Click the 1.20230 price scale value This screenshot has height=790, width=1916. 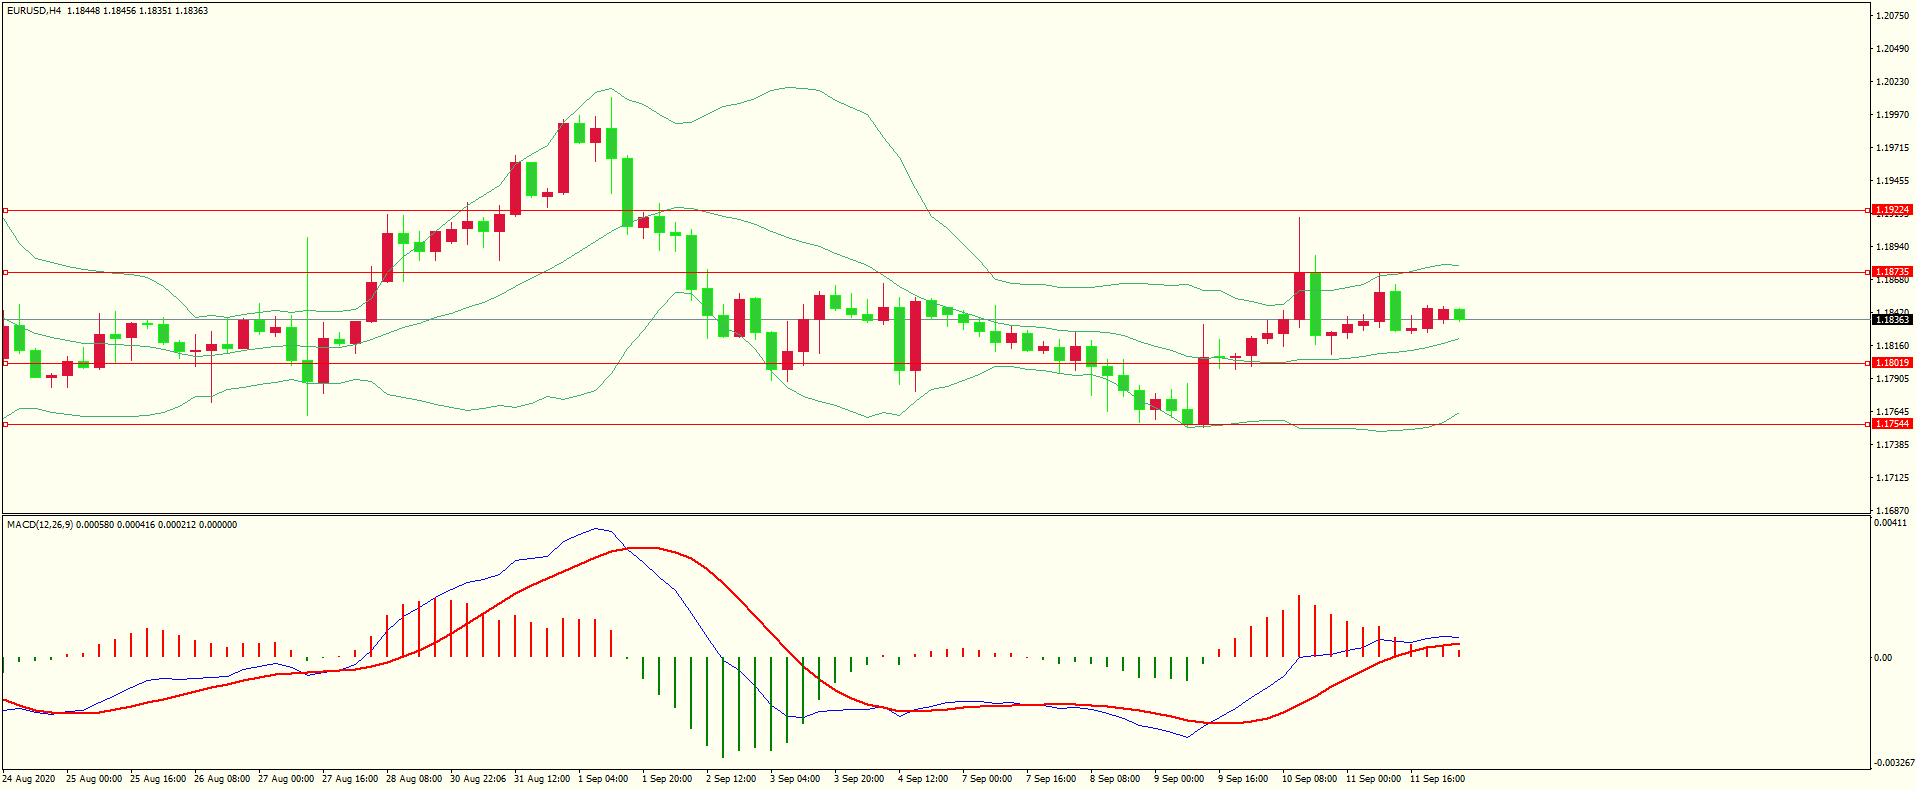pos(1893,82)
